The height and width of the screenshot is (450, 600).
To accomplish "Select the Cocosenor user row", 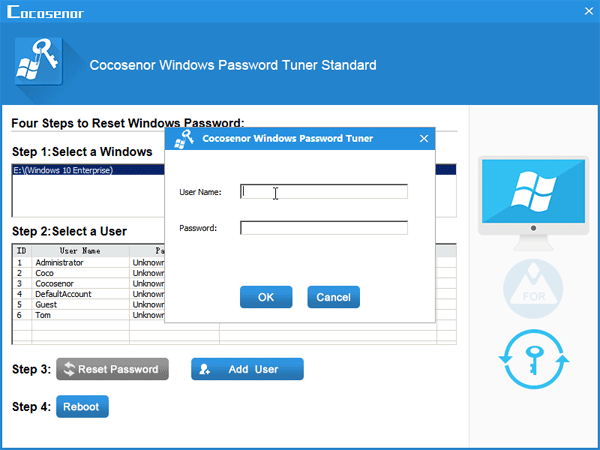I will [88, 284].
